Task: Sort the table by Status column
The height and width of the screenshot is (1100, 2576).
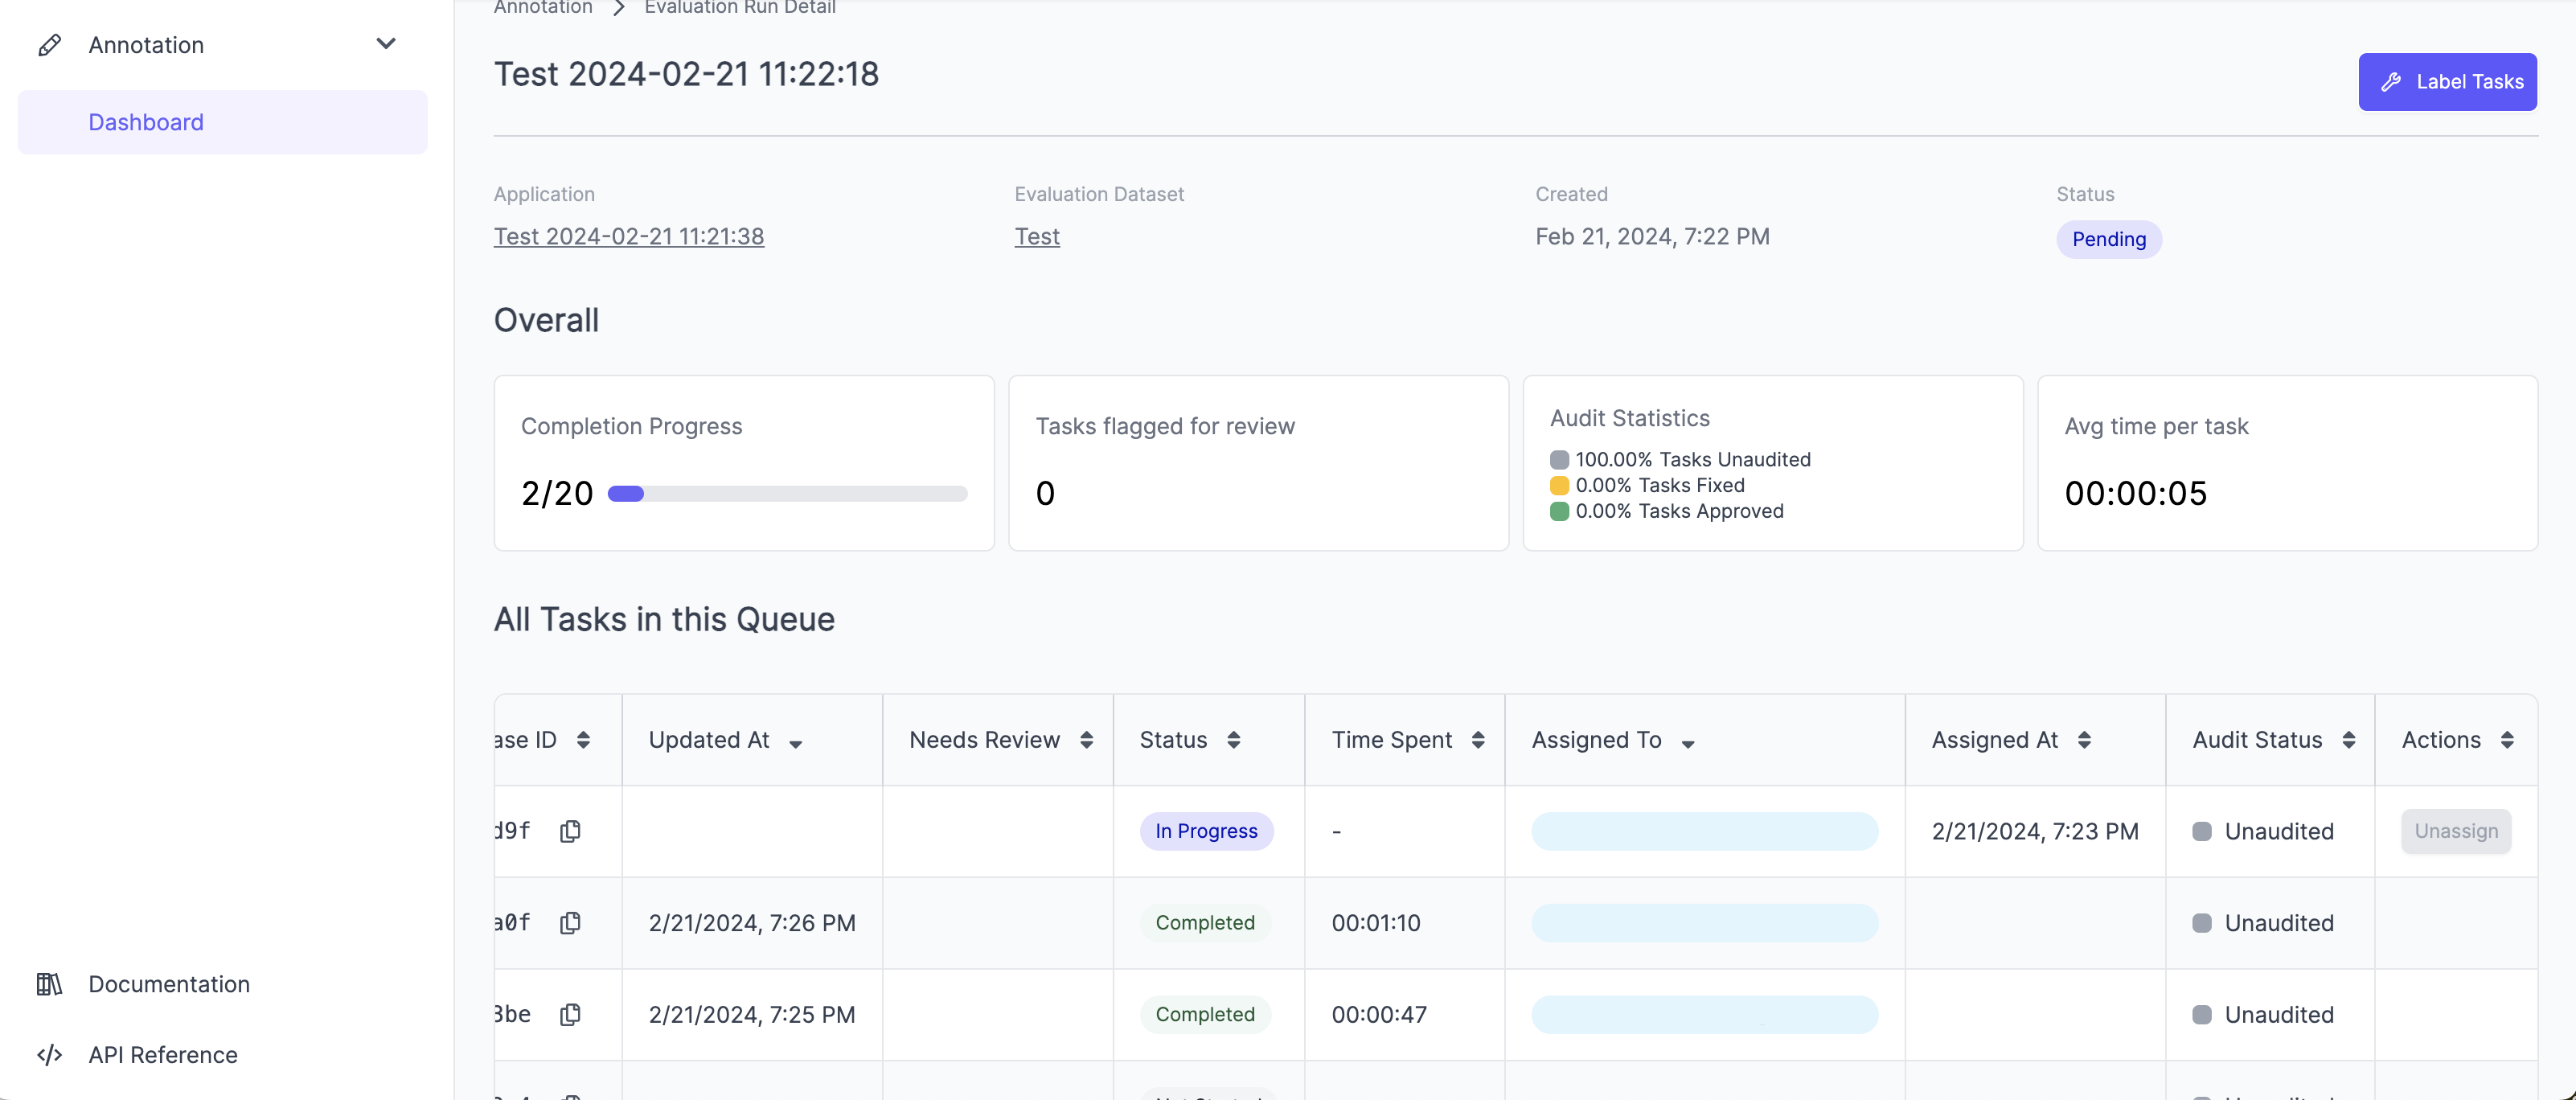Action: (1234, 740)
